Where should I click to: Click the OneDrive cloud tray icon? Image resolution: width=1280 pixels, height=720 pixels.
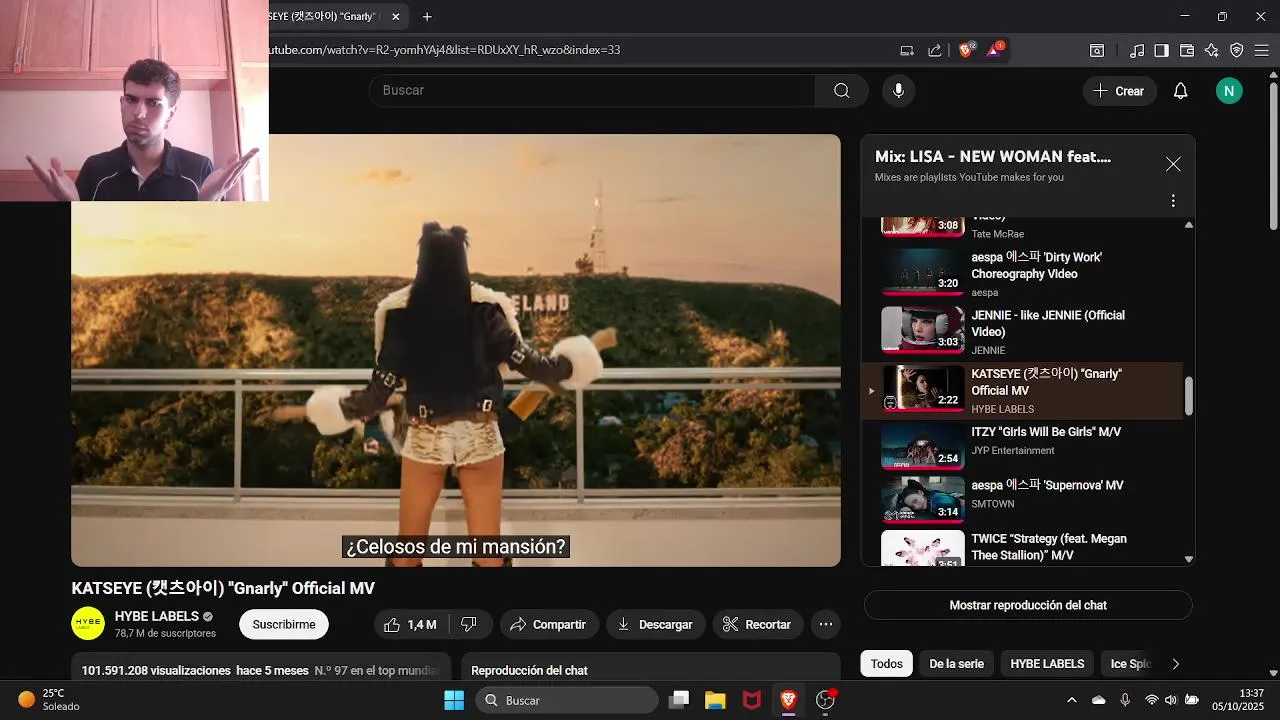(x=1099, y=700)
